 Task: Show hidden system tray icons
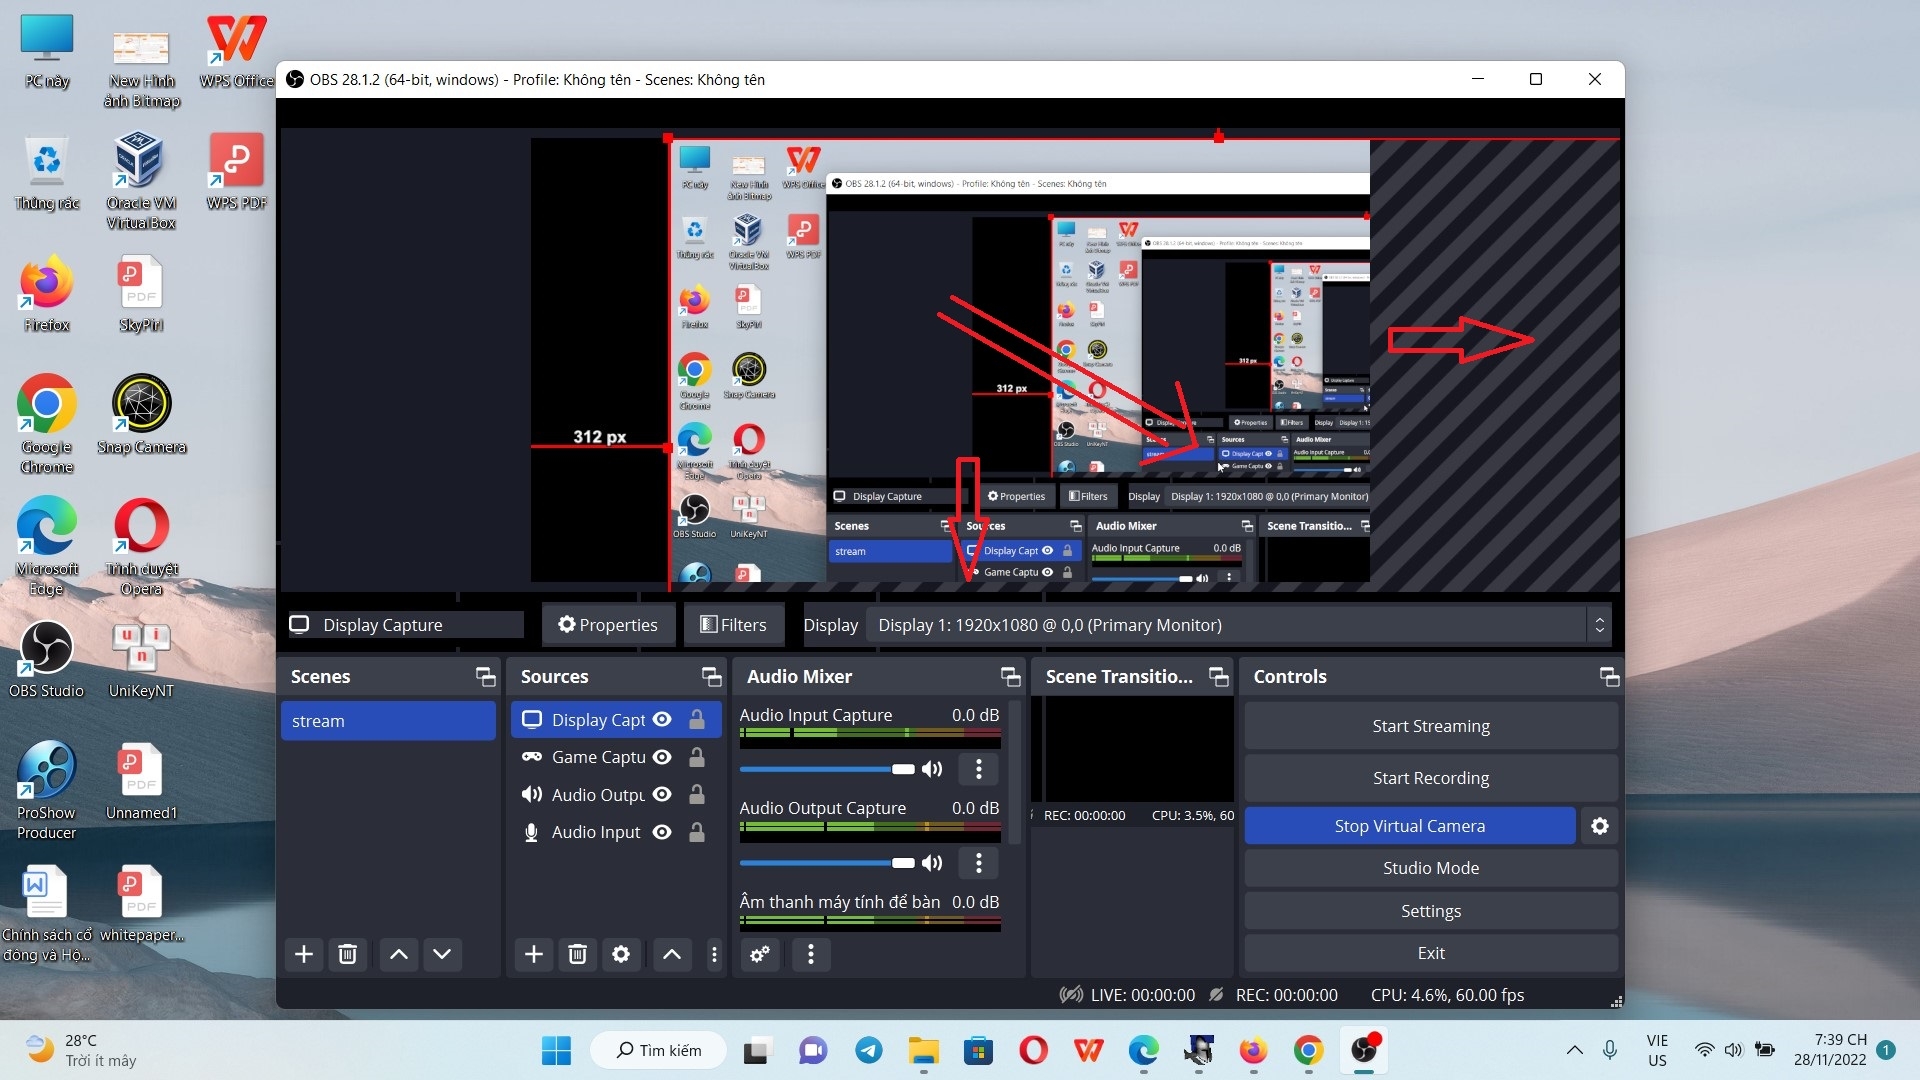point(1574,1050)
